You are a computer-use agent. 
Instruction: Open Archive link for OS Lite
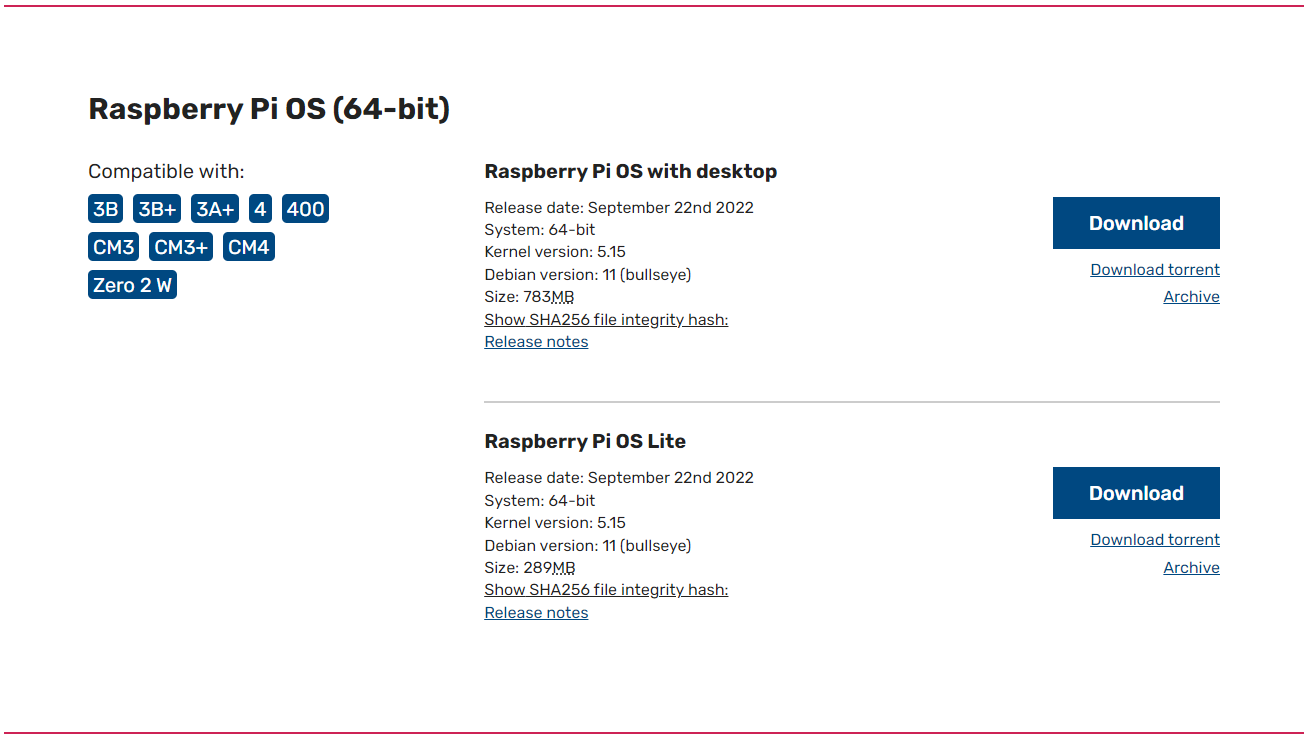coord(1191,568)
